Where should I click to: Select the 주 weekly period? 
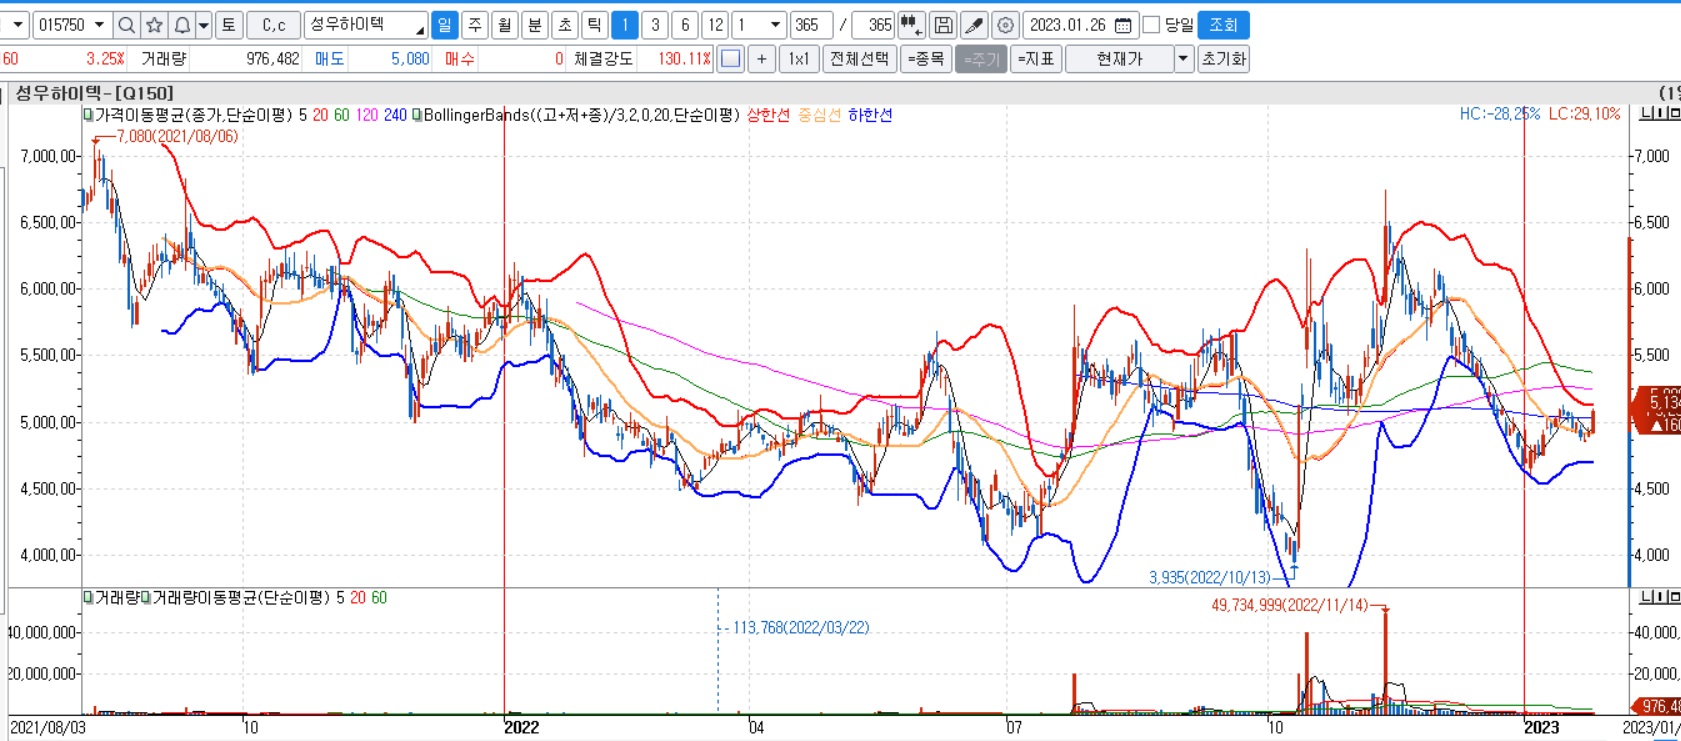point(475,25)
